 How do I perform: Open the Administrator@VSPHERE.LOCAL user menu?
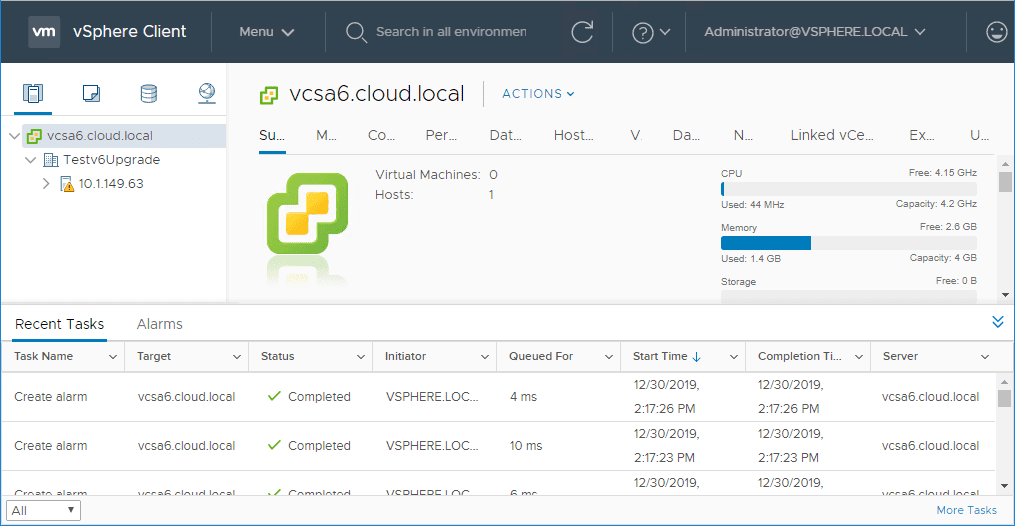(x=814, y=32)
